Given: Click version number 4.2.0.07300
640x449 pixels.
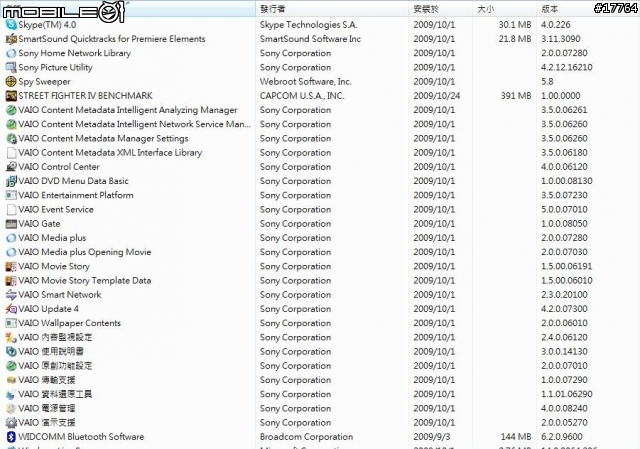Looking at the screenshot, I should tap(564, 309).
